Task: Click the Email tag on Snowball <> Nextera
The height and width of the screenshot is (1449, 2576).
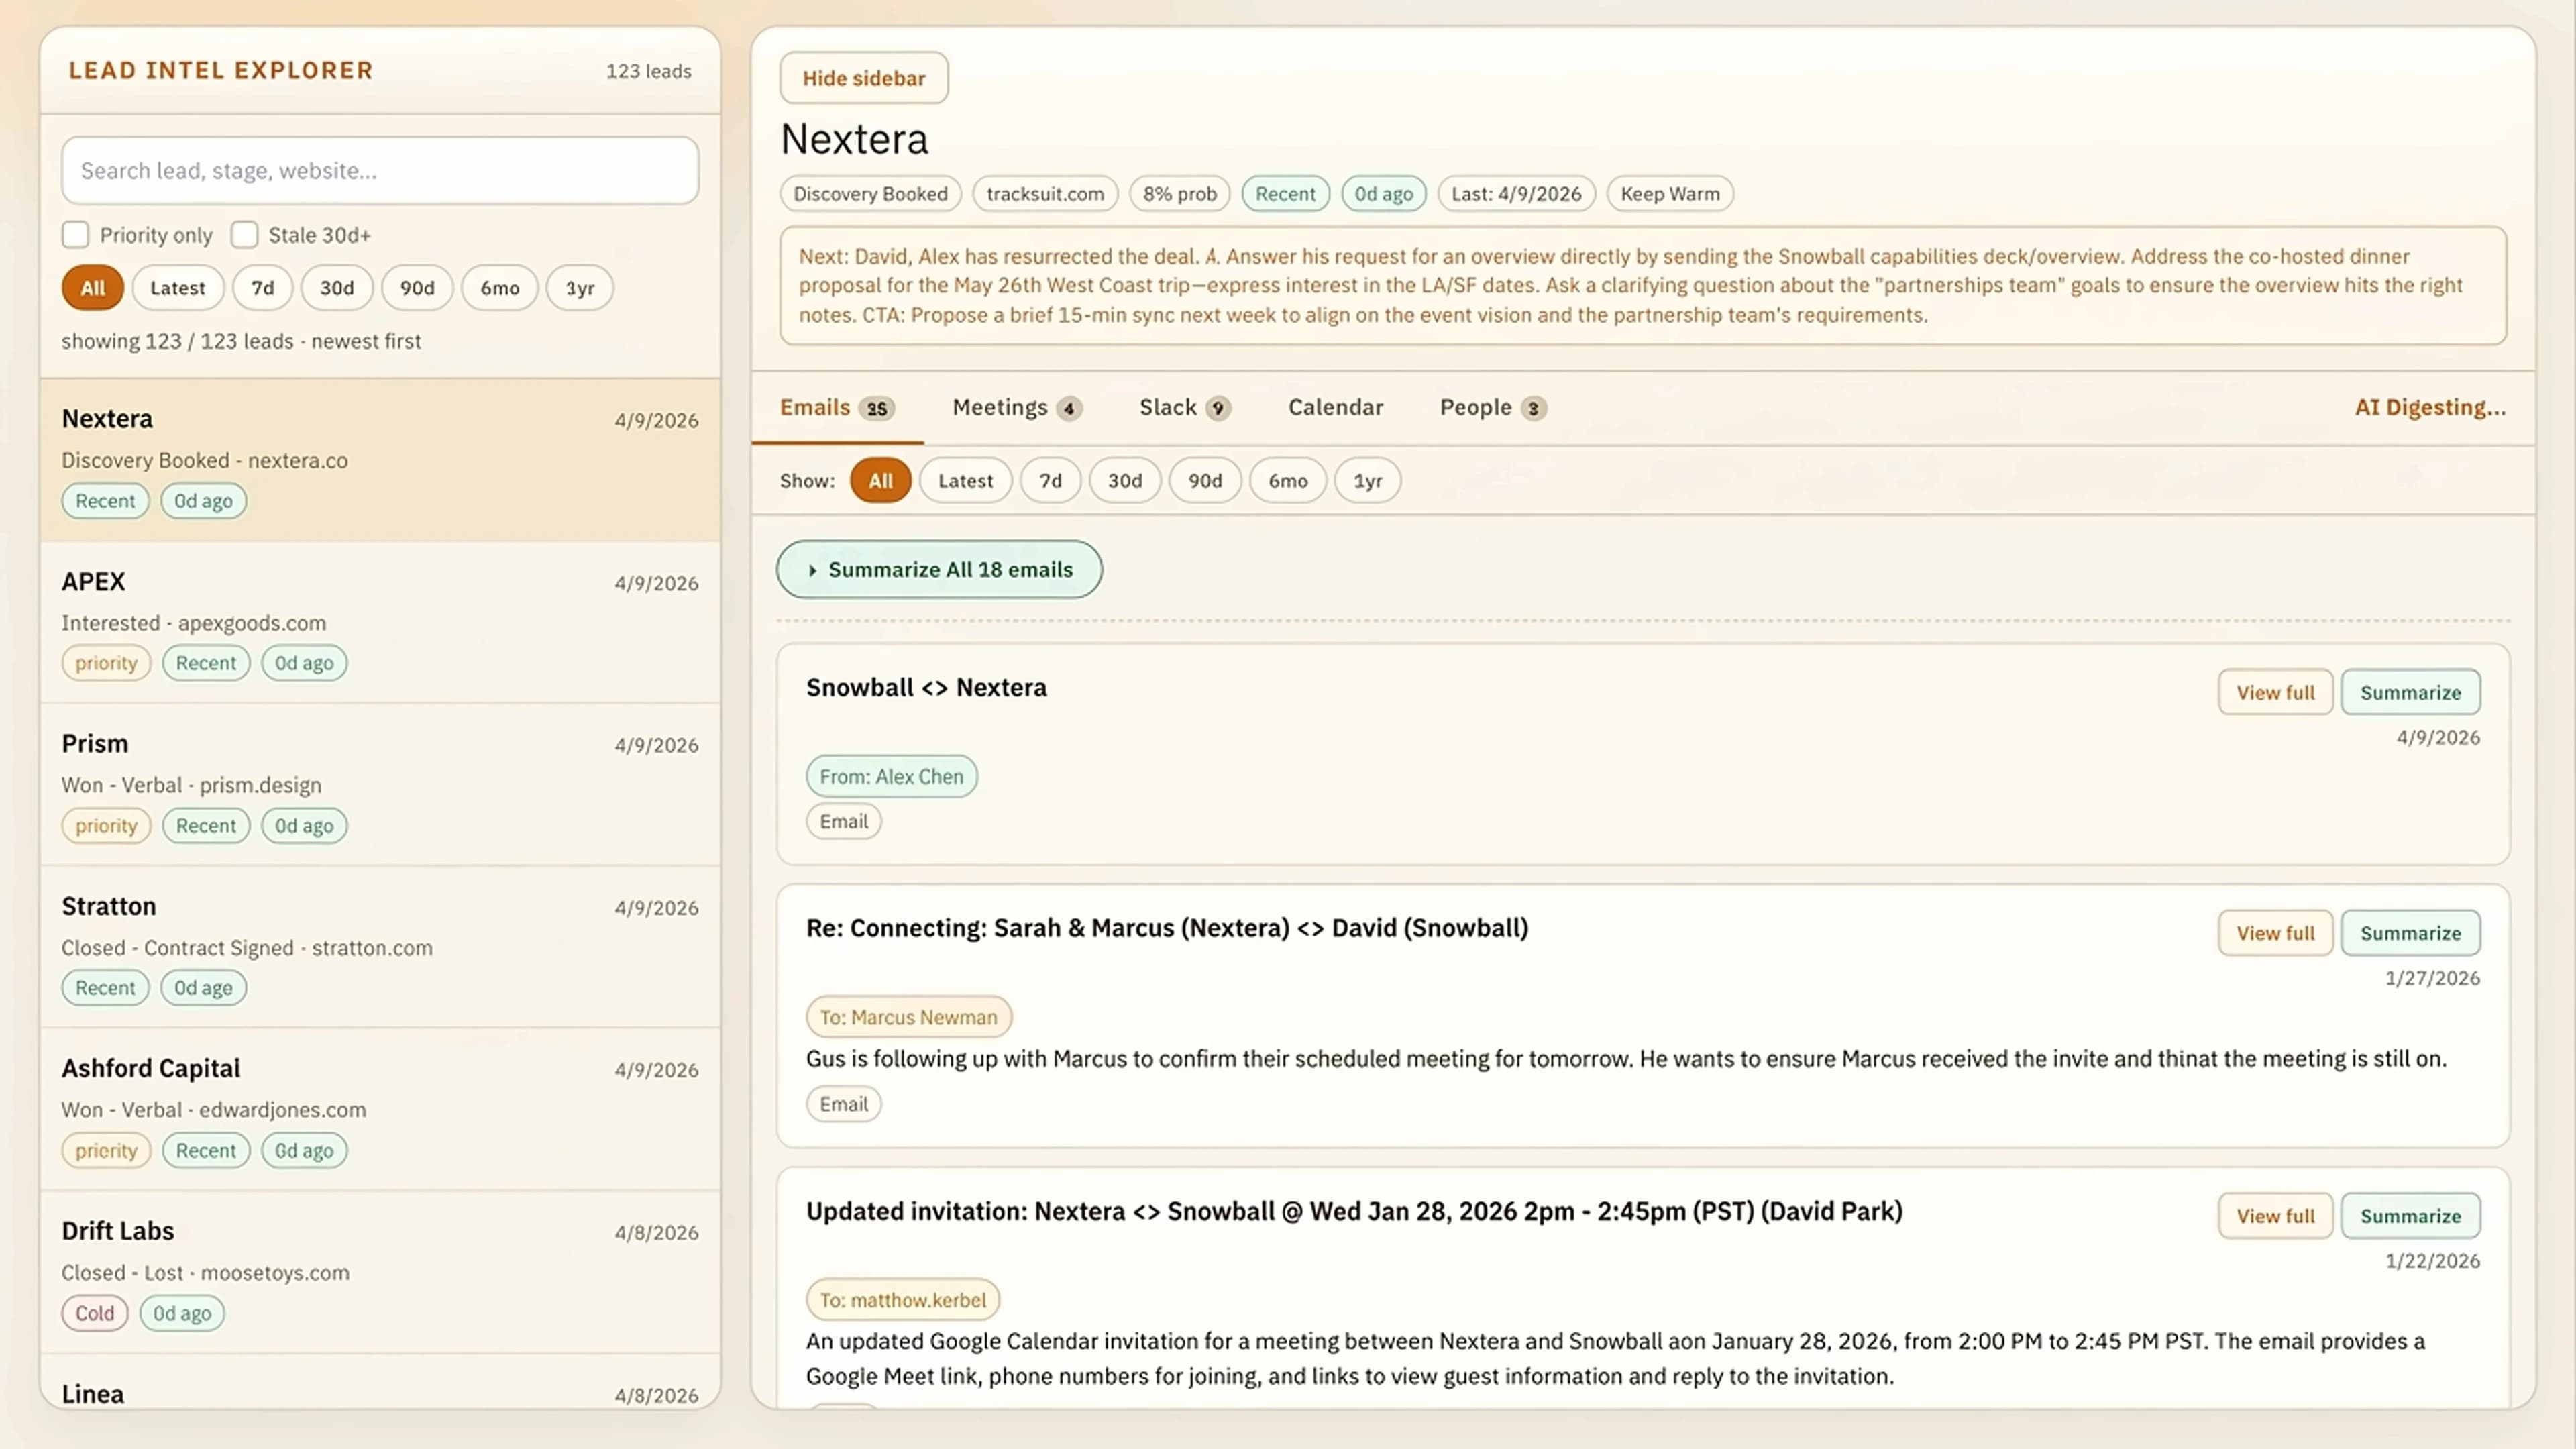Action: click(x=843, y=822)
